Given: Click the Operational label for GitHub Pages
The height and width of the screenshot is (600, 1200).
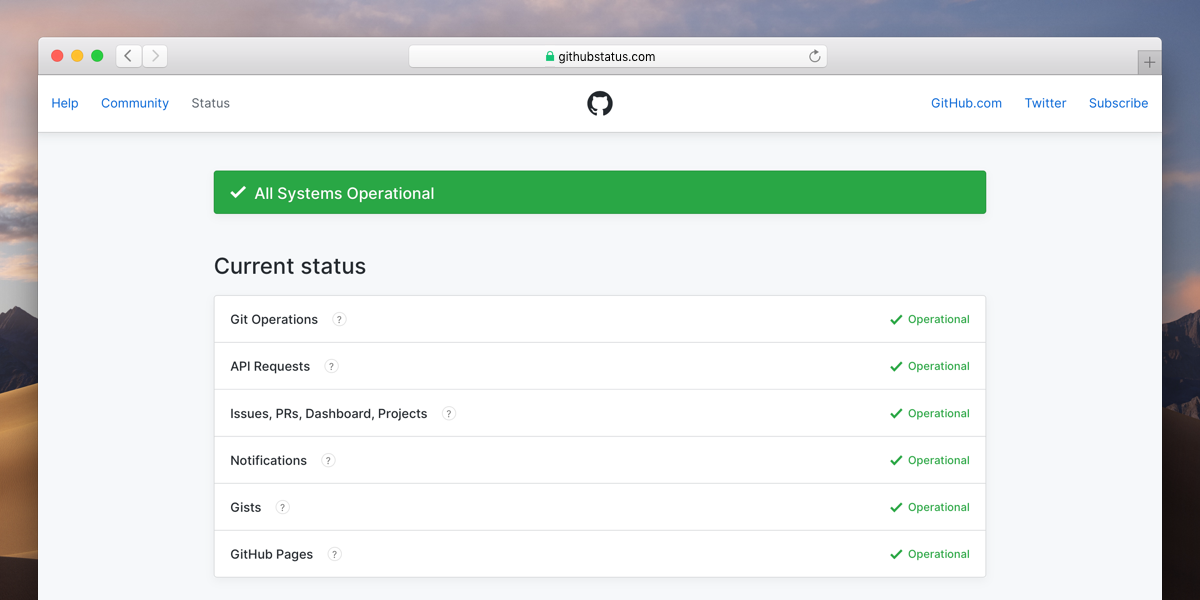Looking at the screenshot, I should [938, 554].
